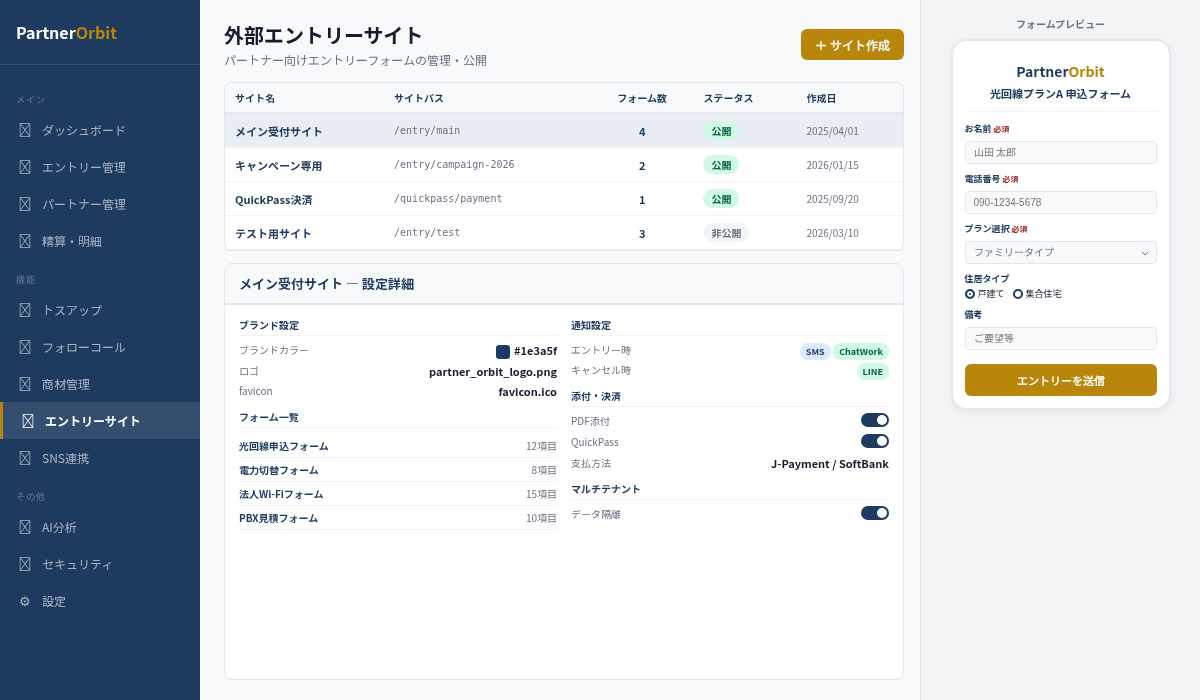Screen dimensions: 1200x700
Task: Toggle the PDF添付 switch
Action: 874,420
